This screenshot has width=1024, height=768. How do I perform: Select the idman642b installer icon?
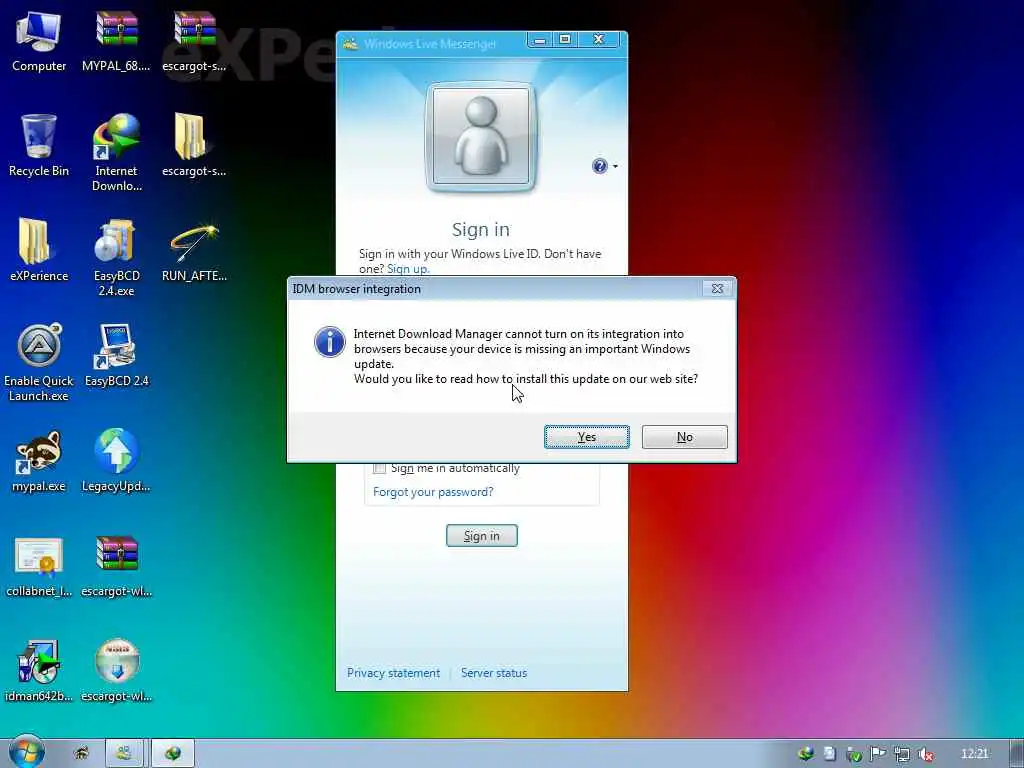click(39, 671)
